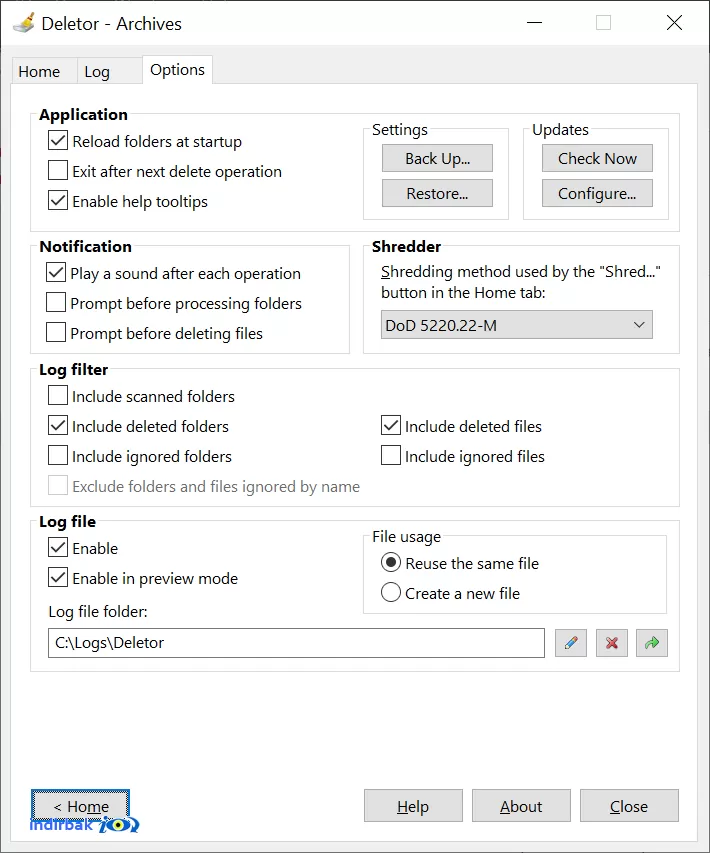Image resolution: width=710 pixels, height=853 pixels.
Task: Click the Close button at bottom
Action: point(629,806)
